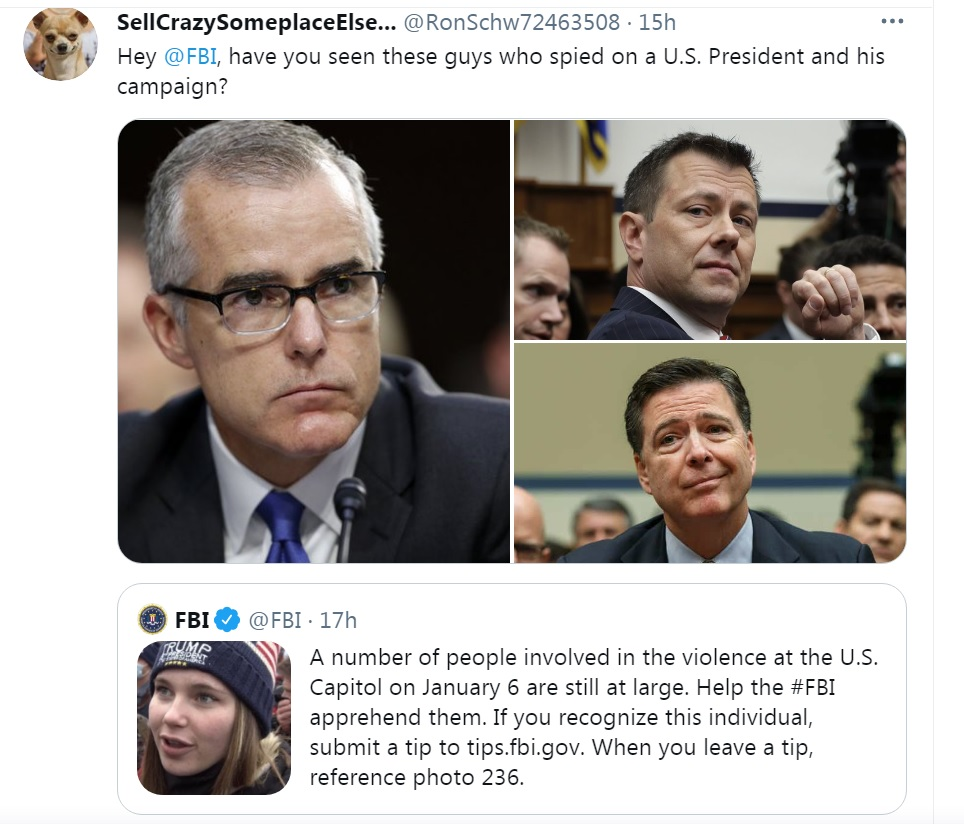
Task: Open the SellCrazySomeplaceElse profile name
Action: tap(255, 23)
